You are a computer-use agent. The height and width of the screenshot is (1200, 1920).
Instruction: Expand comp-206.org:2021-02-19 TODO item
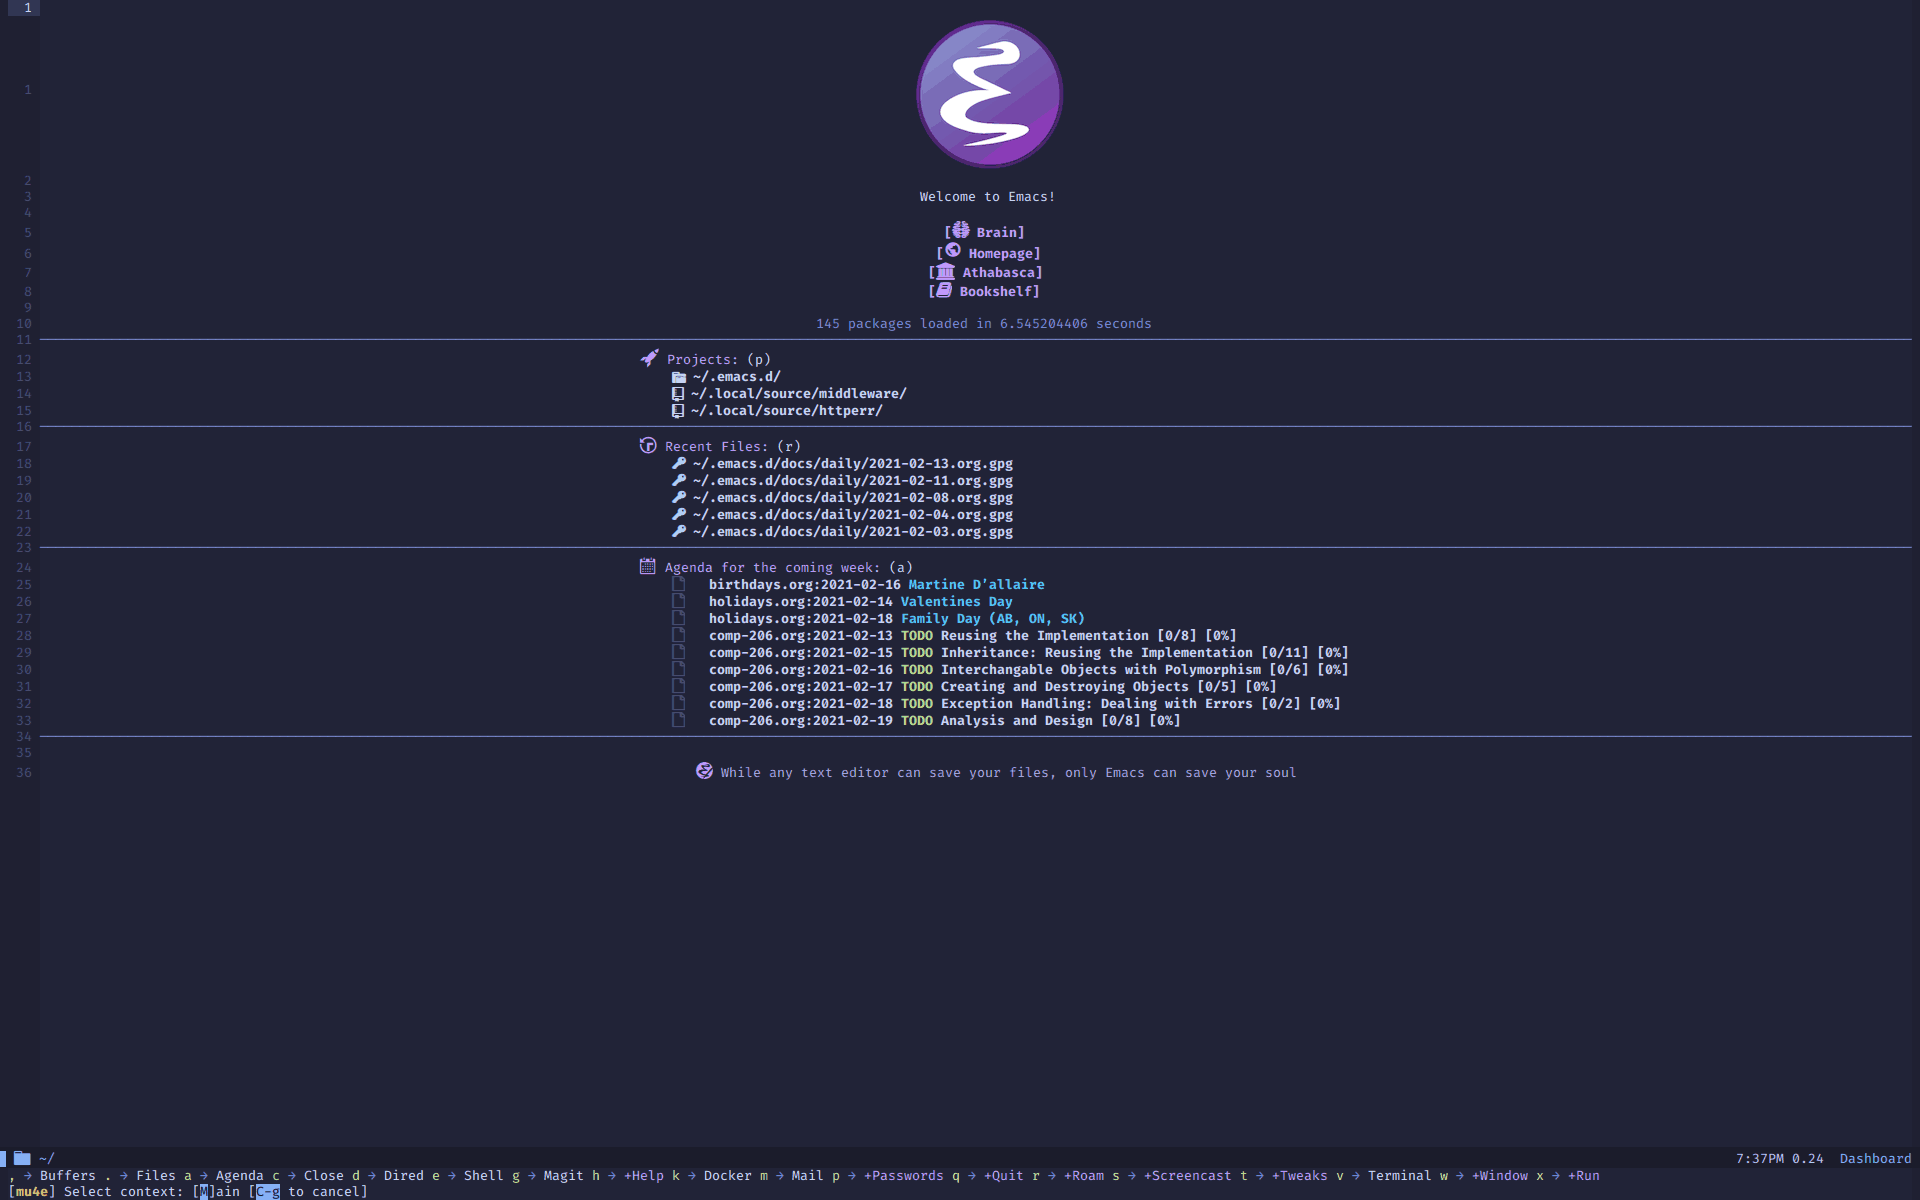944,720
